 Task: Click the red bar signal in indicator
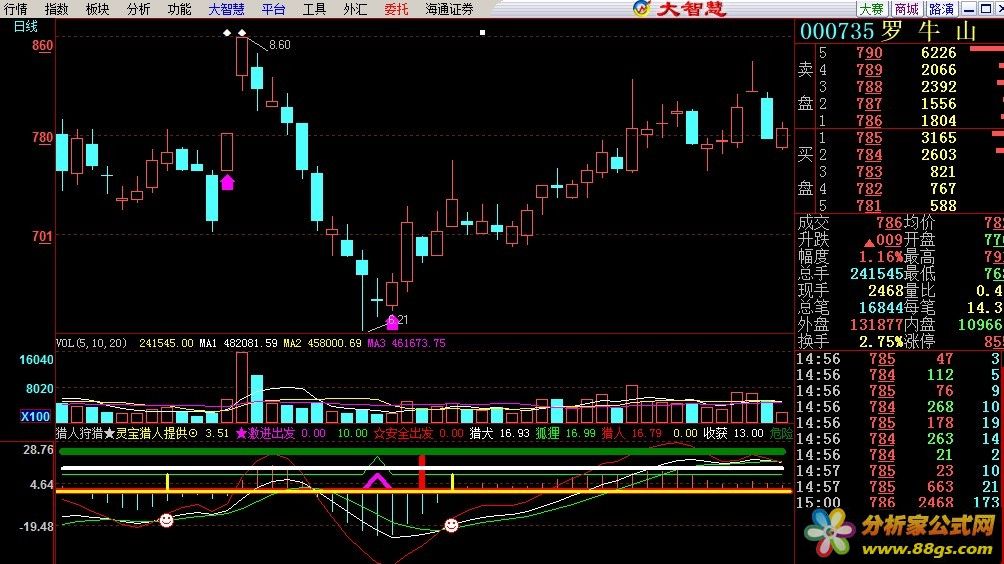point(421,472)
